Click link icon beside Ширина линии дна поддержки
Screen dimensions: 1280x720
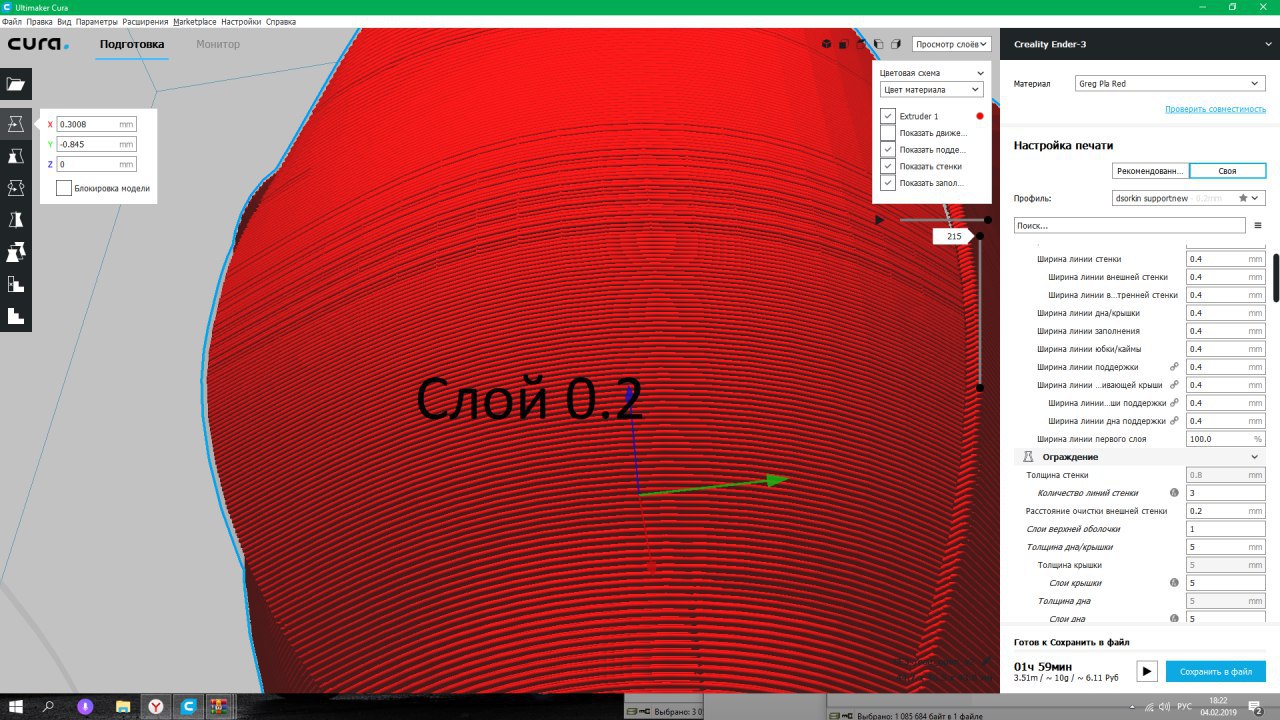point(1175,421)
